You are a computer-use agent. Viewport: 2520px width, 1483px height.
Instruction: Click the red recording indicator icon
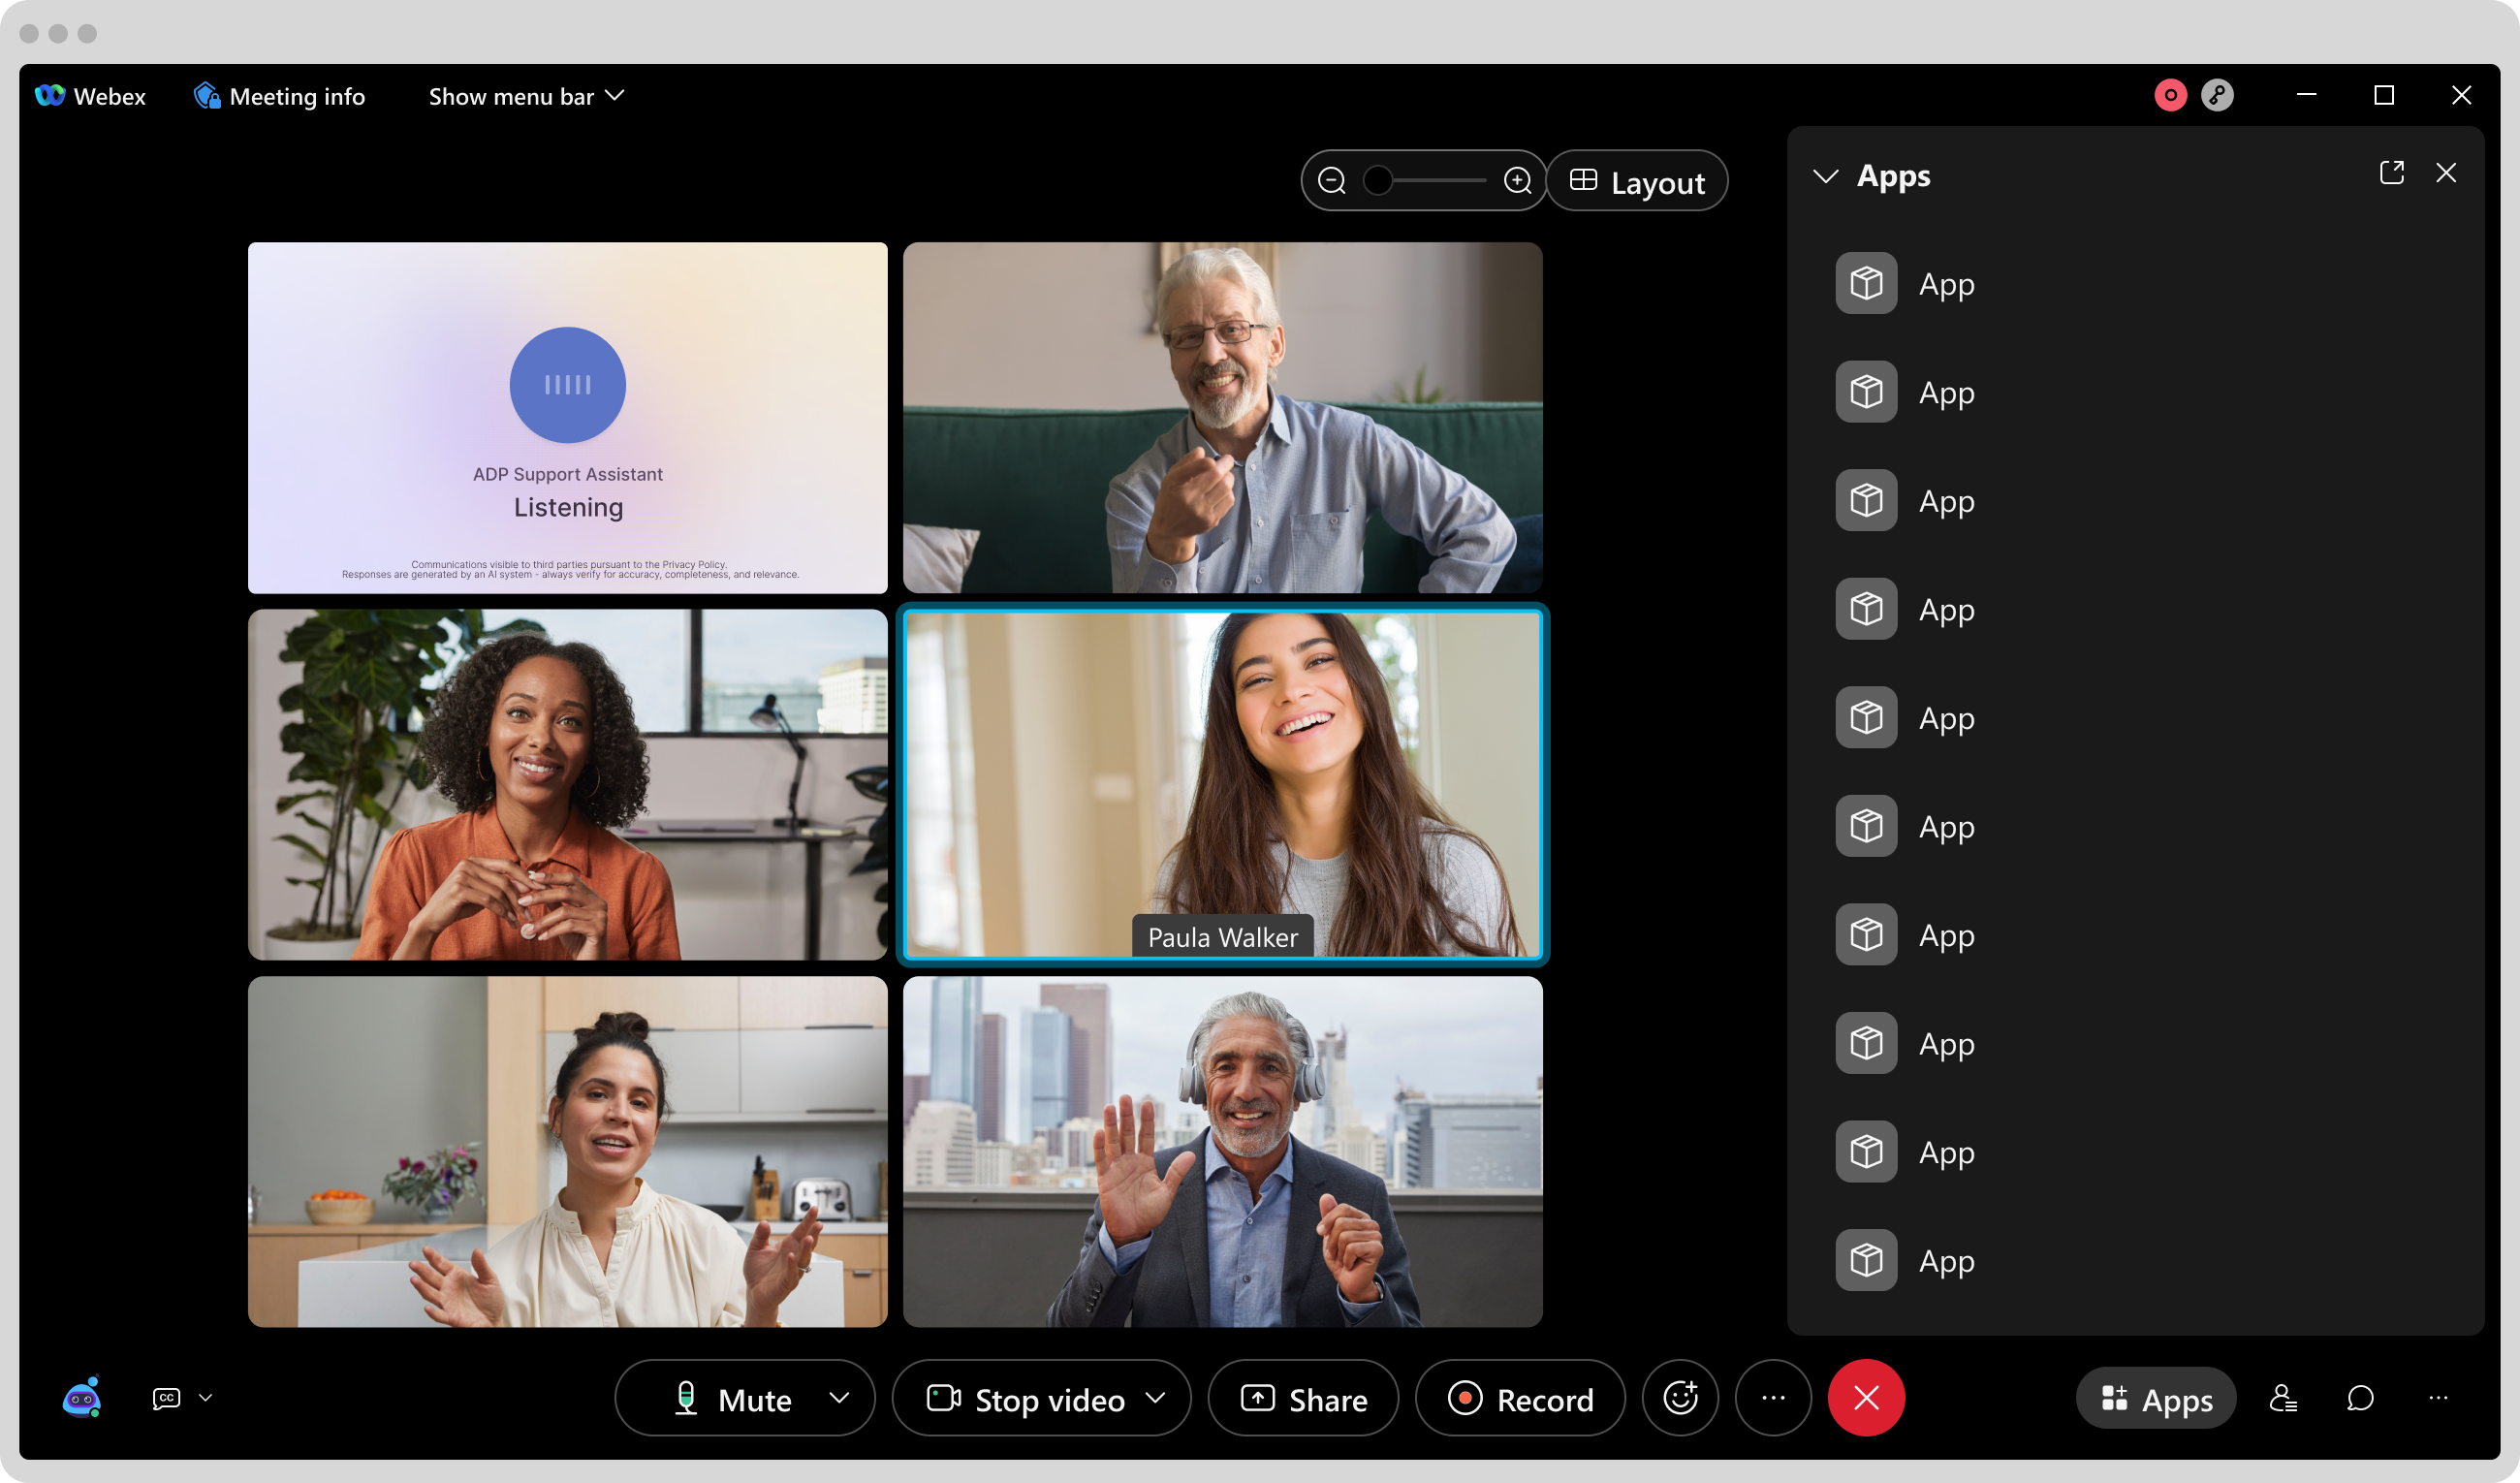click(x=2170, y=96)
